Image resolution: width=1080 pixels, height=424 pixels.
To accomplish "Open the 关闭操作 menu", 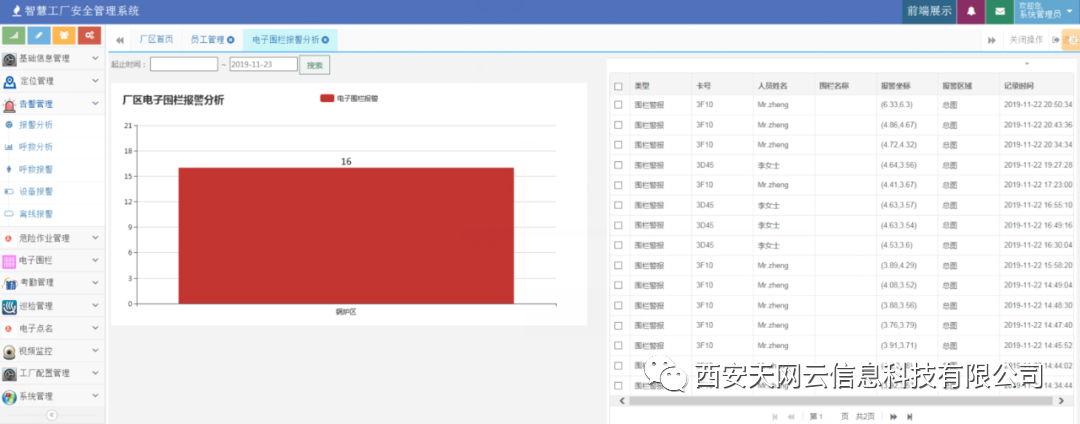I will point(1026,41).
